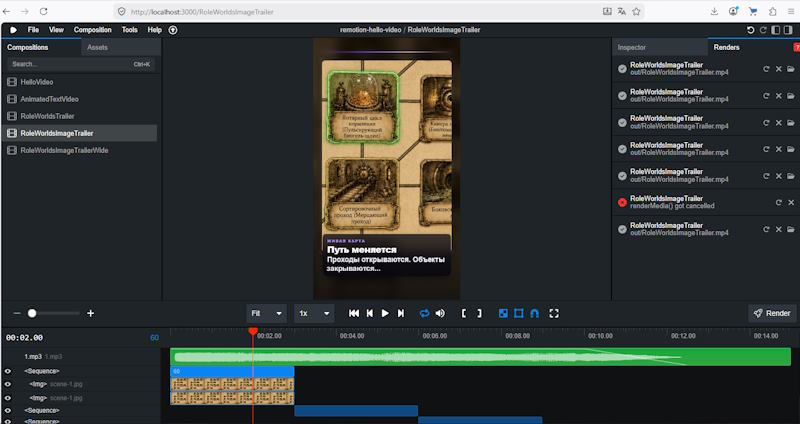Toggle the right sidebar panel icon
Screen dimensions: 800x424
click(788, 30)
